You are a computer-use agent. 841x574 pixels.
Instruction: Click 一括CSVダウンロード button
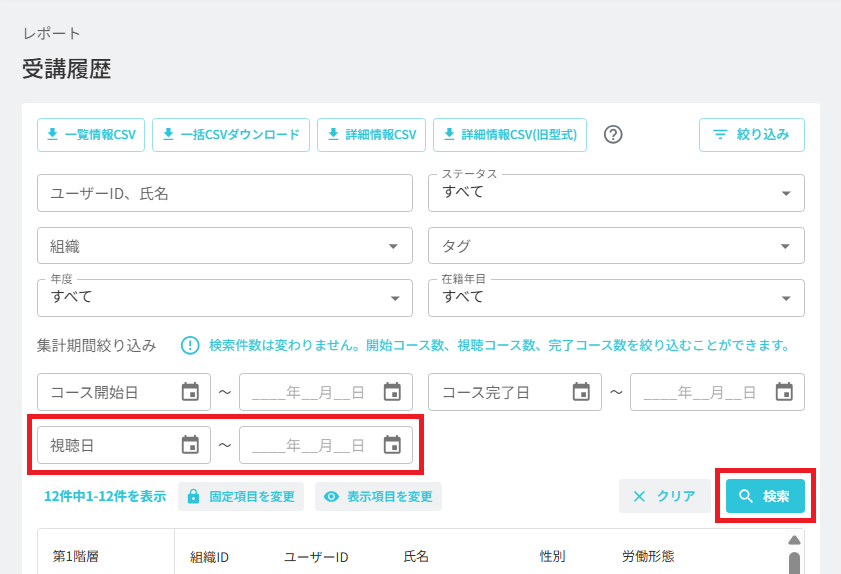231,135
